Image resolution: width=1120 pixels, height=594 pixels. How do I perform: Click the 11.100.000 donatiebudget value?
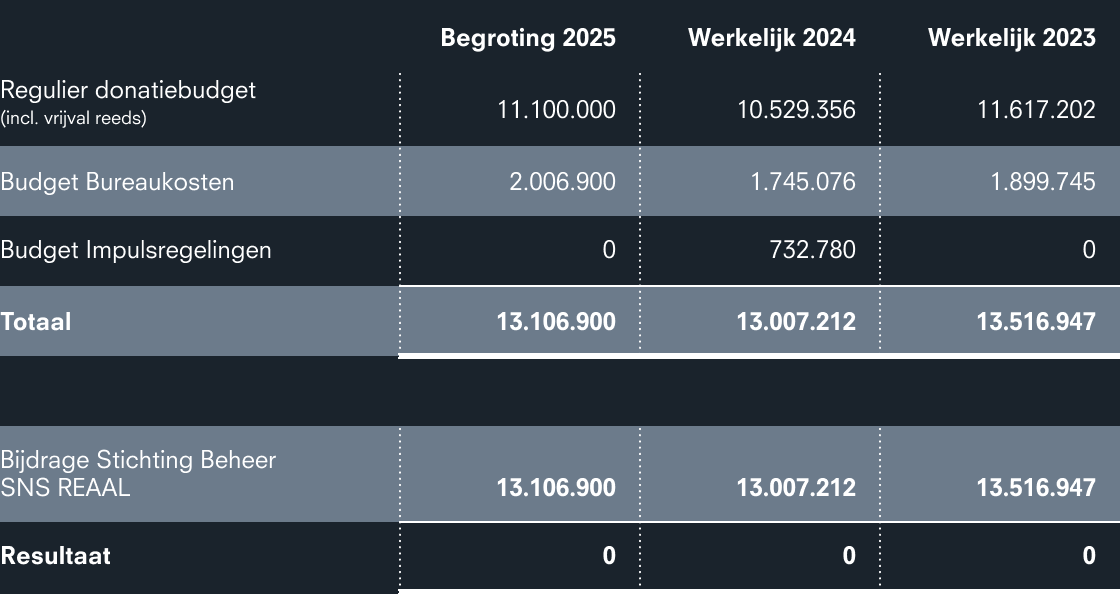[x=556, y=110]
